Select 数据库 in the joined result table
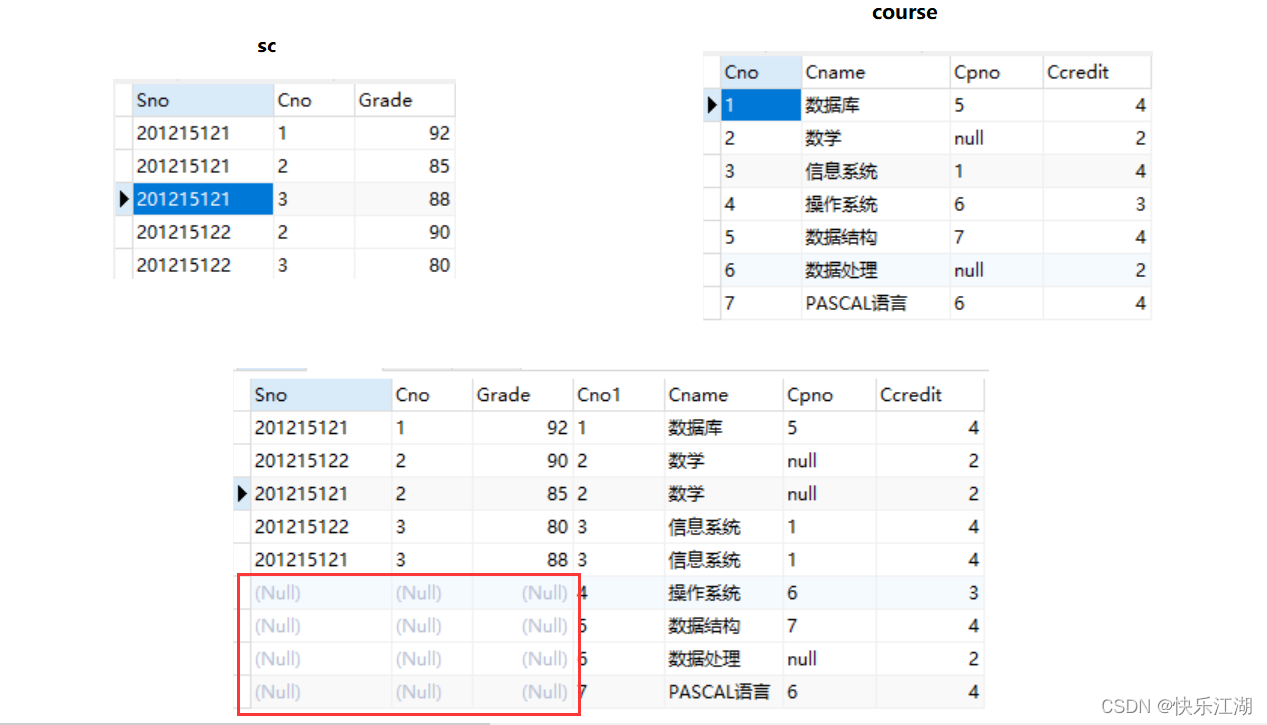This screenshot has height=725, width=1267. [723, 428]
